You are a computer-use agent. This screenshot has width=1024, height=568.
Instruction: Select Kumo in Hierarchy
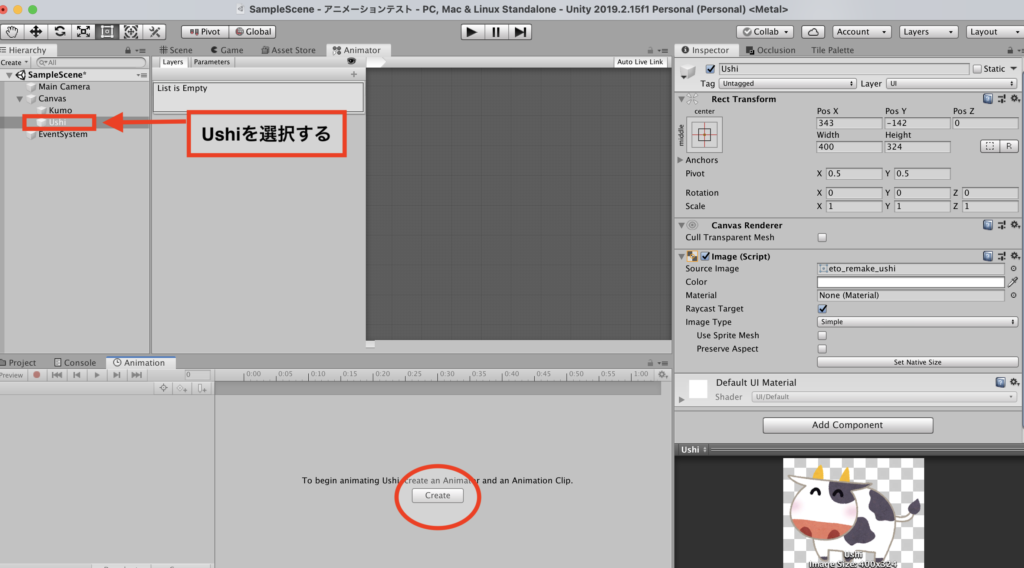[x=60, y=110]
